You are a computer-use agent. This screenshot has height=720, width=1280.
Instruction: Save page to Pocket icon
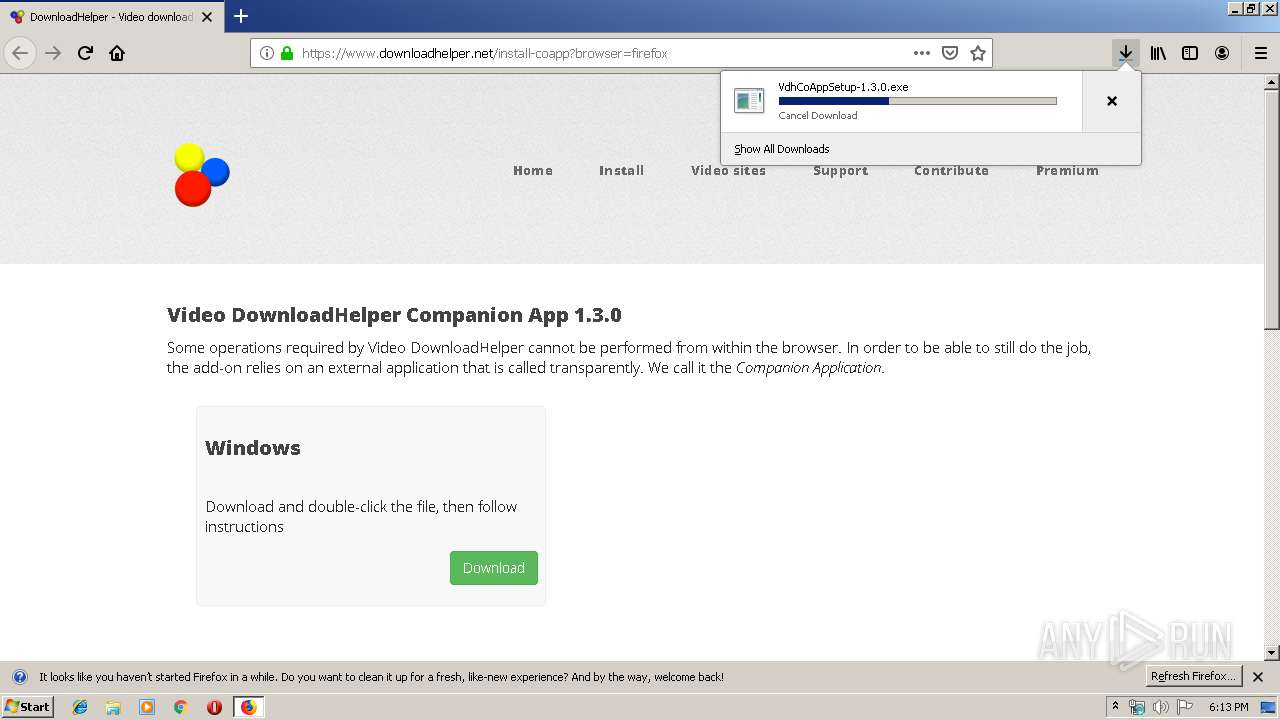pyautogui.click(x=950, y=53)
